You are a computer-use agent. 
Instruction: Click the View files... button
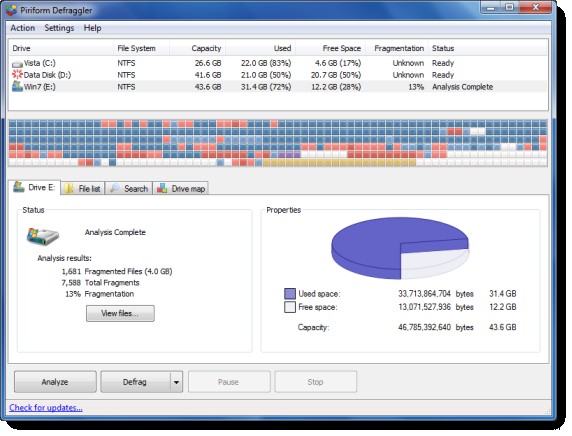pyautogui.click(x=120, y=313)
